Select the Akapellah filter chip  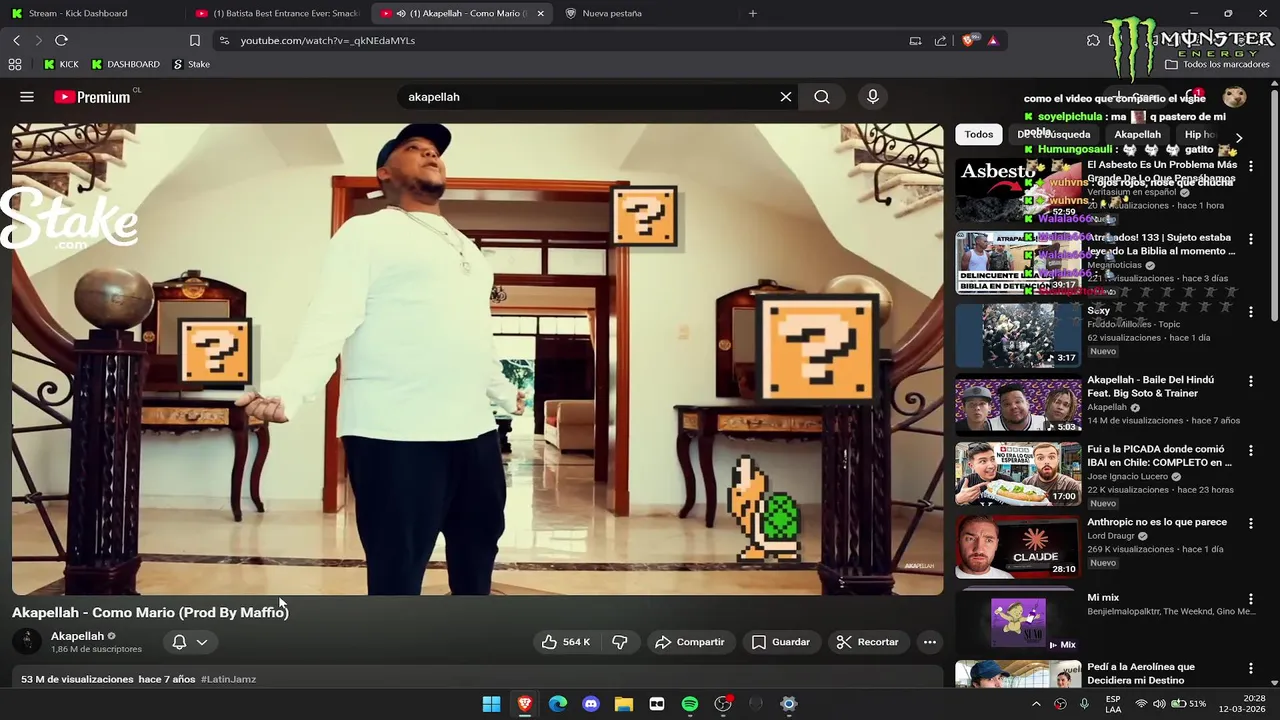[1138, 134]
